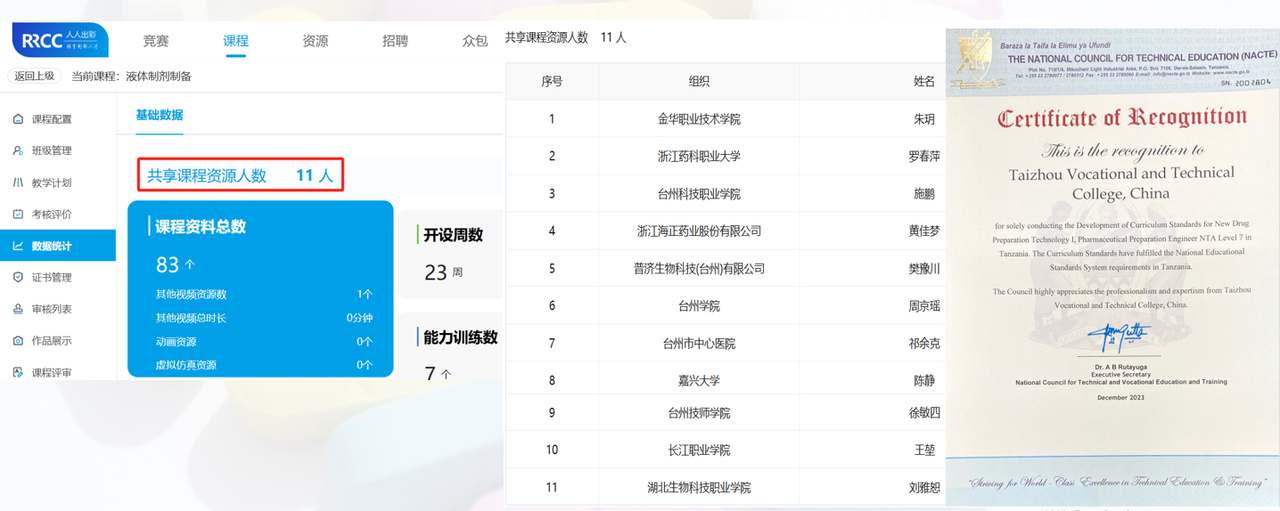Open 课程配置 via its house icon
The width and height of the screenshot is (1280, 511).
pos(18,119)
